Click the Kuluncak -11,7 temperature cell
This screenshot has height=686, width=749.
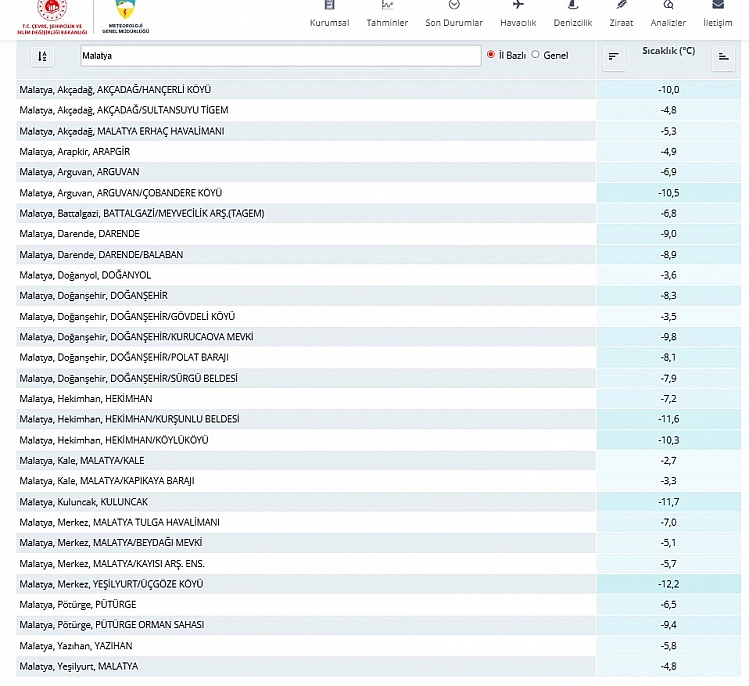click(668, 502)
